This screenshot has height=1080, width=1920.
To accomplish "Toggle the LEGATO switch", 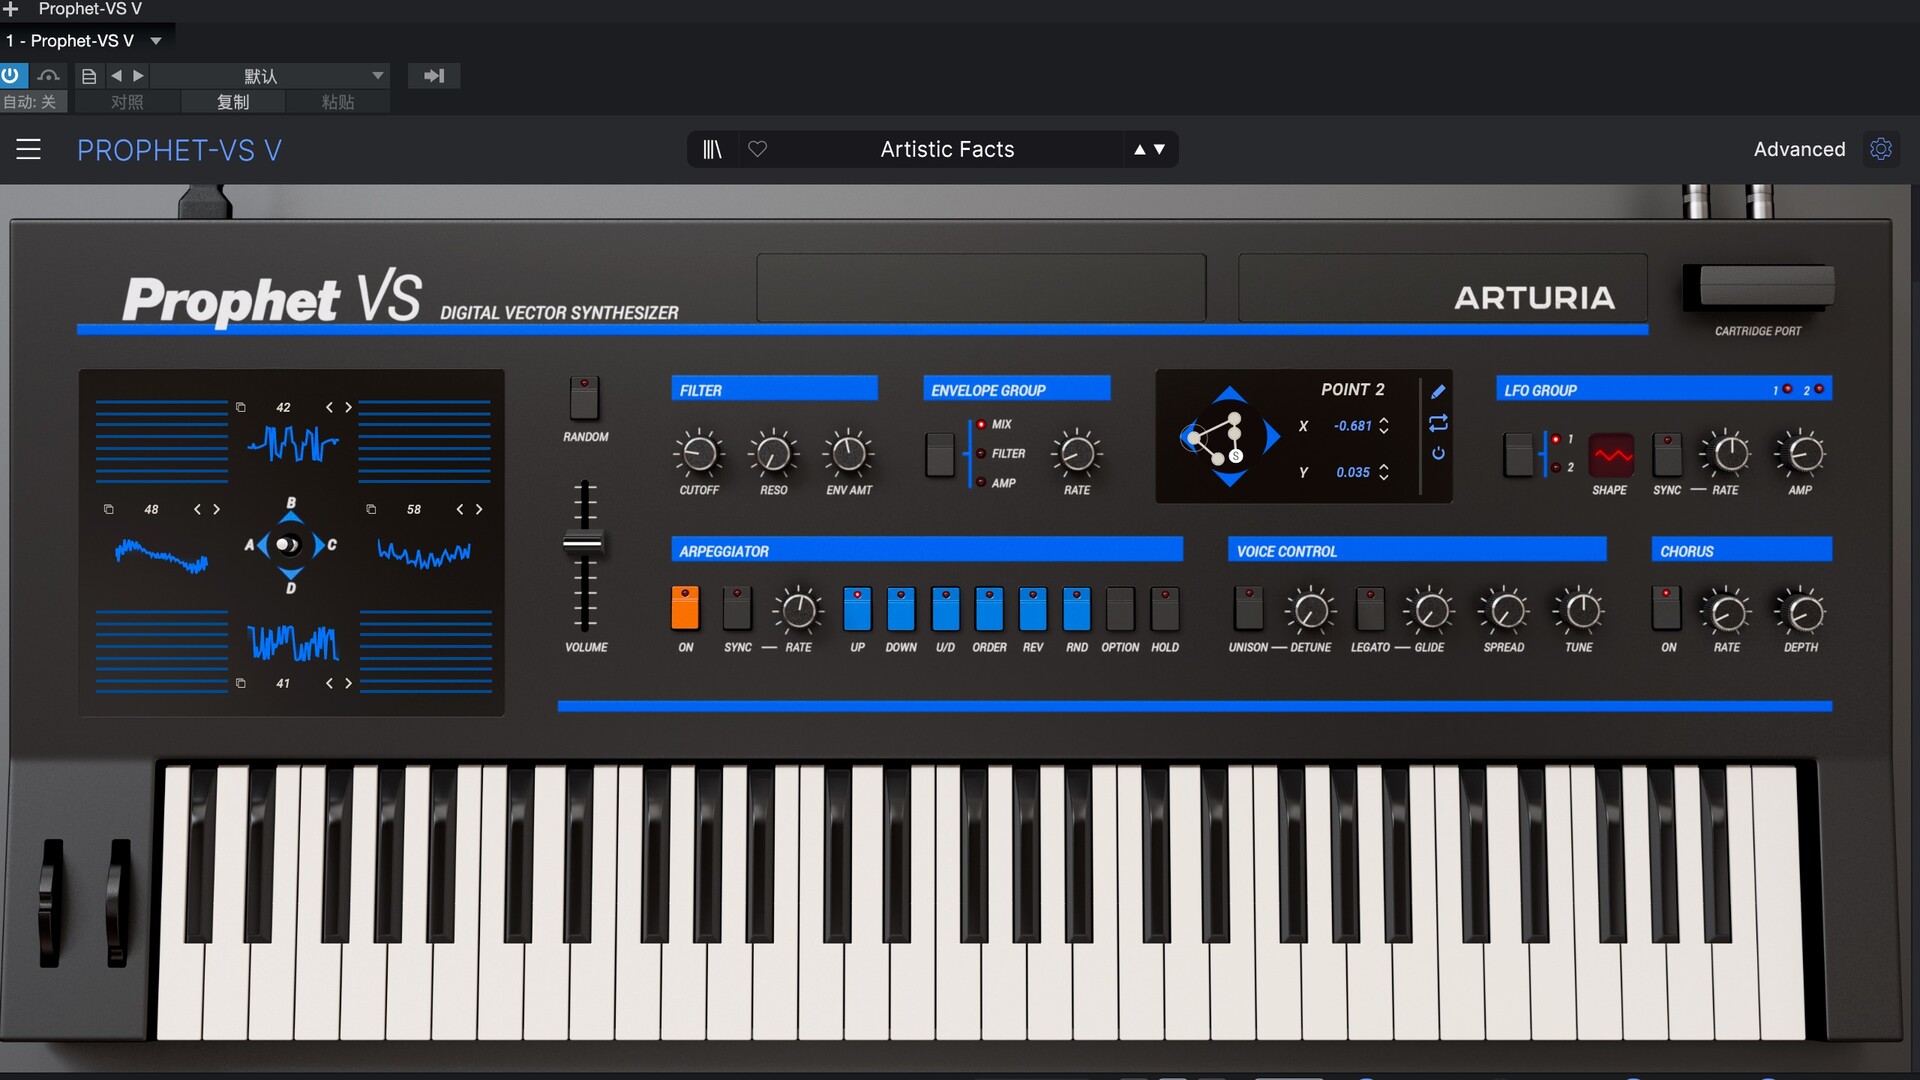I will (1370, 608).
